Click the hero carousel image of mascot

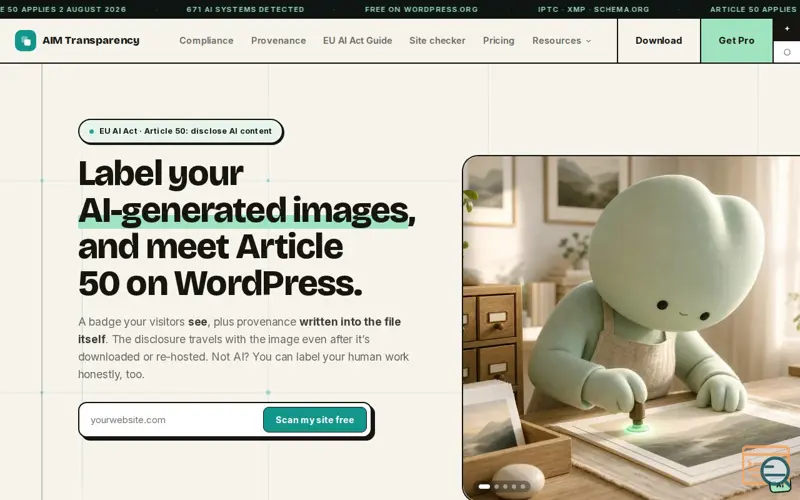pos(631,328)
